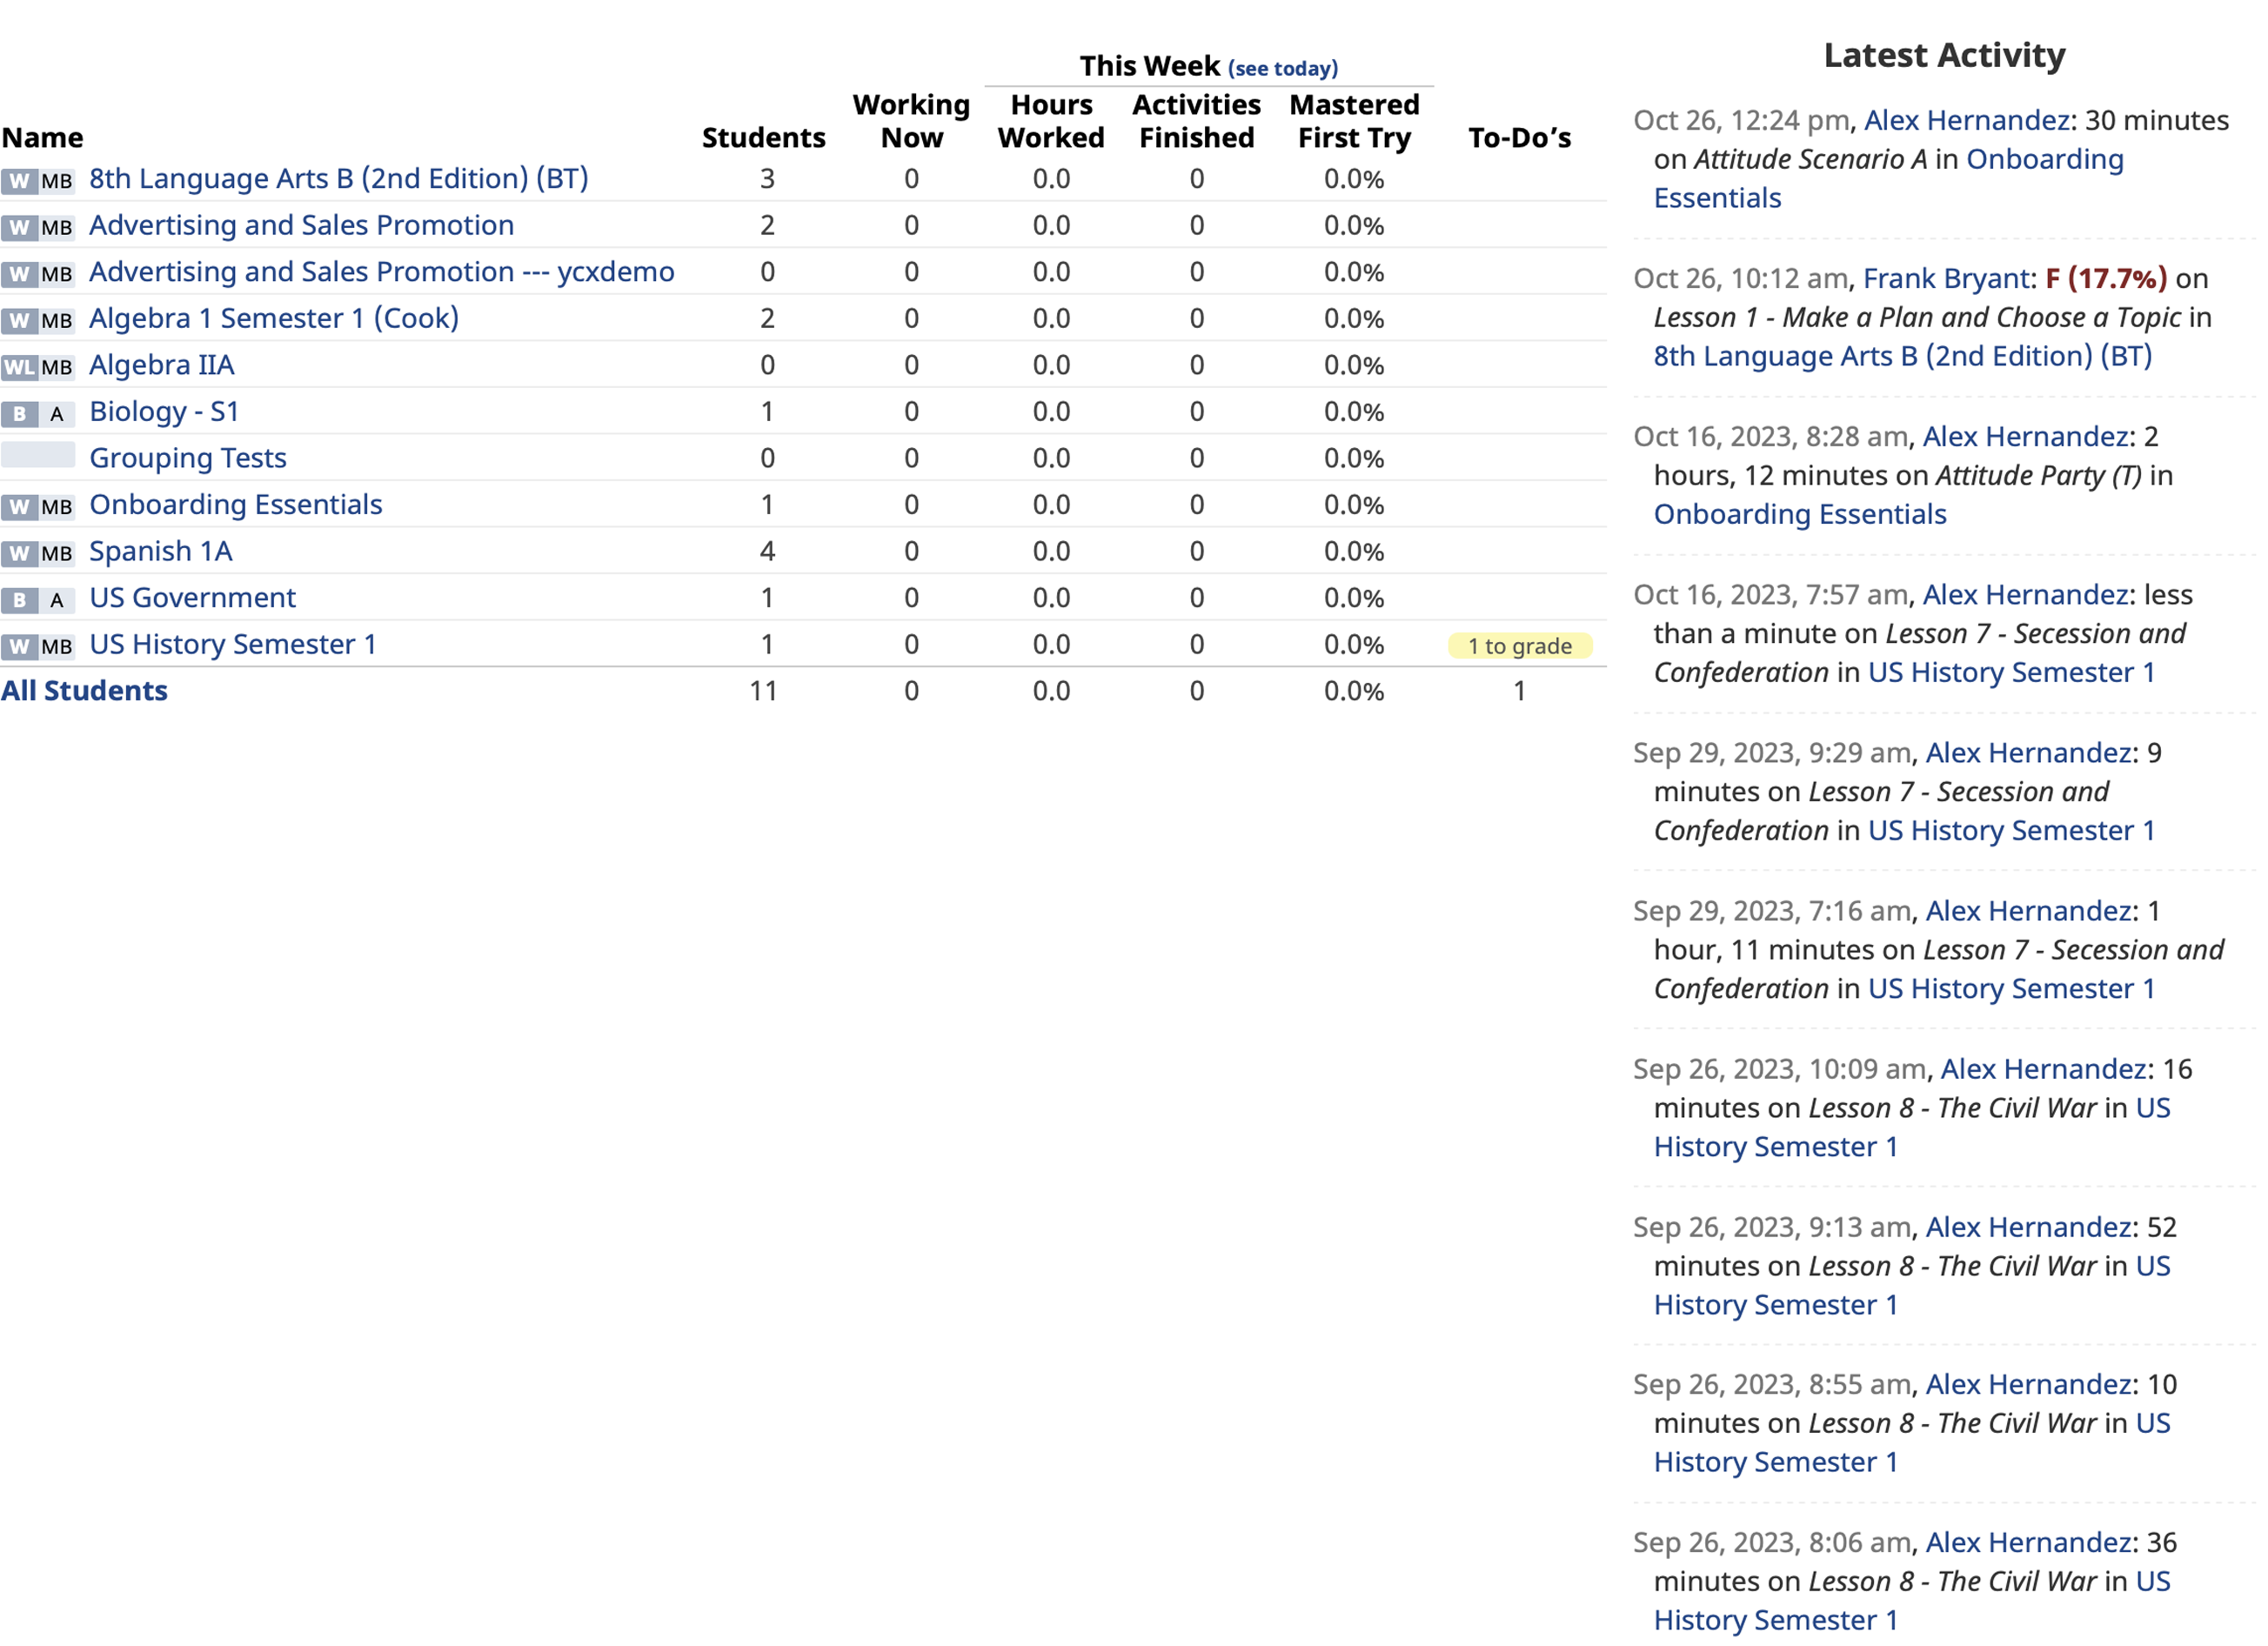This screenshot has height=1646, width=2268.
Task: Open Alex Hernandez in Oct 16, 8:28 am entry
Action: 2026,437
